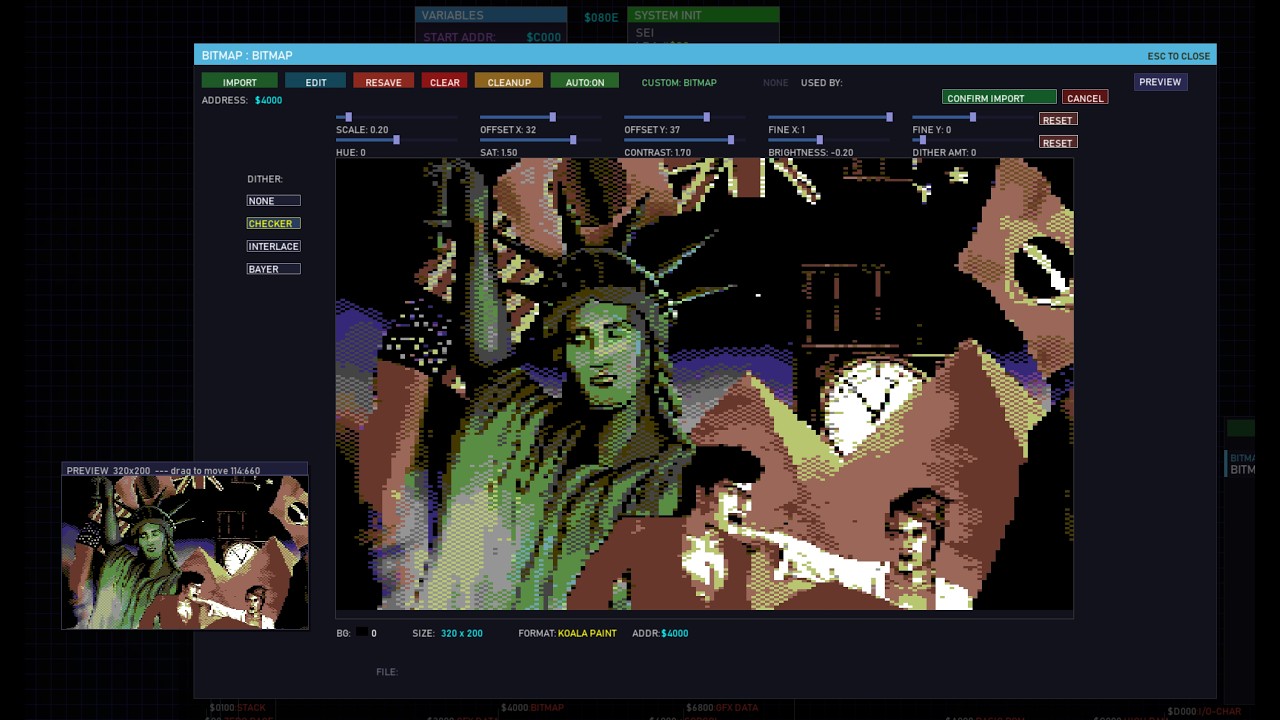Reset the lower row of color sliders
Image resolution: width=1280 pixels, height=720 pixels.
pos(1057,143)
